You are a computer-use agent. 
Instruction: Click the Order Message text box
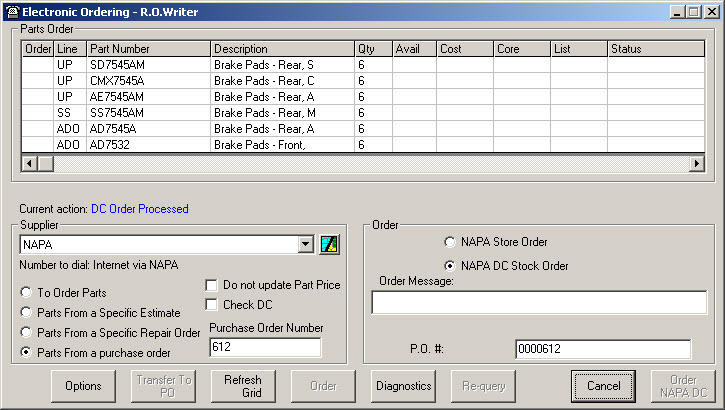(540, 302)
